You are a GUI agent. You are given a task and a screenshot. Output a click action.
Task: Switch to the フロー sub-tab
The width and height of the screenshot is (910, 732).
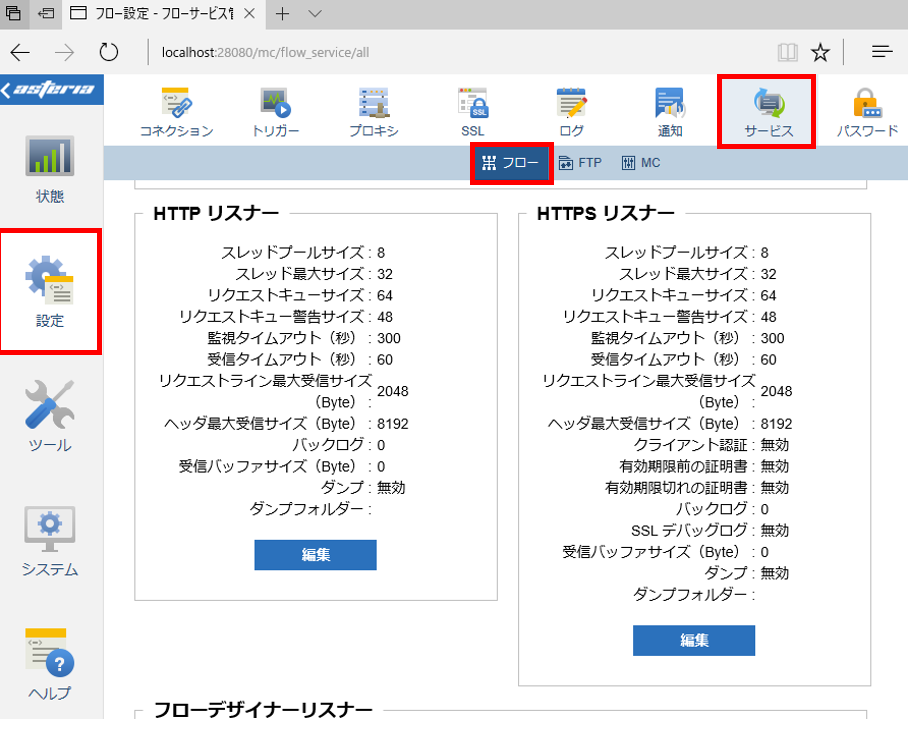[511, 163]
